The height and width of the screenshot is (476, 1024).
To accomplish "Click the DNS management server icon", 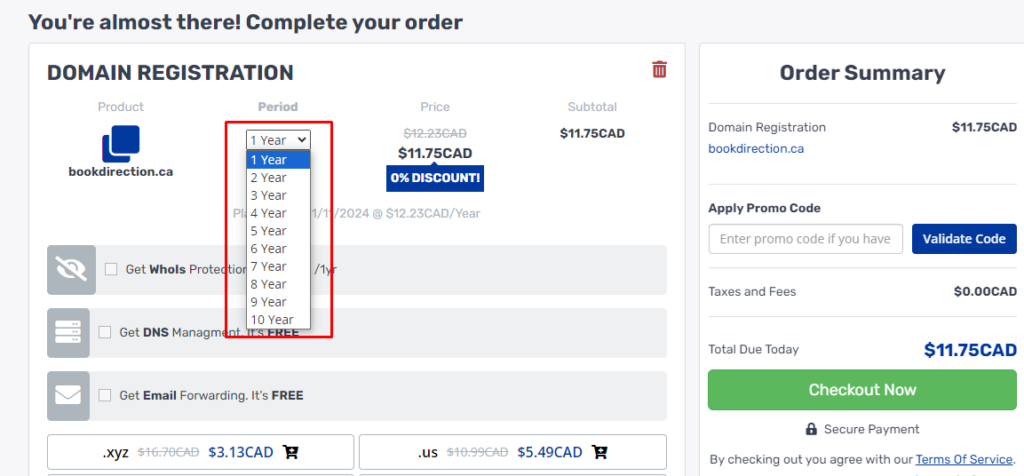I will point(68,333).
